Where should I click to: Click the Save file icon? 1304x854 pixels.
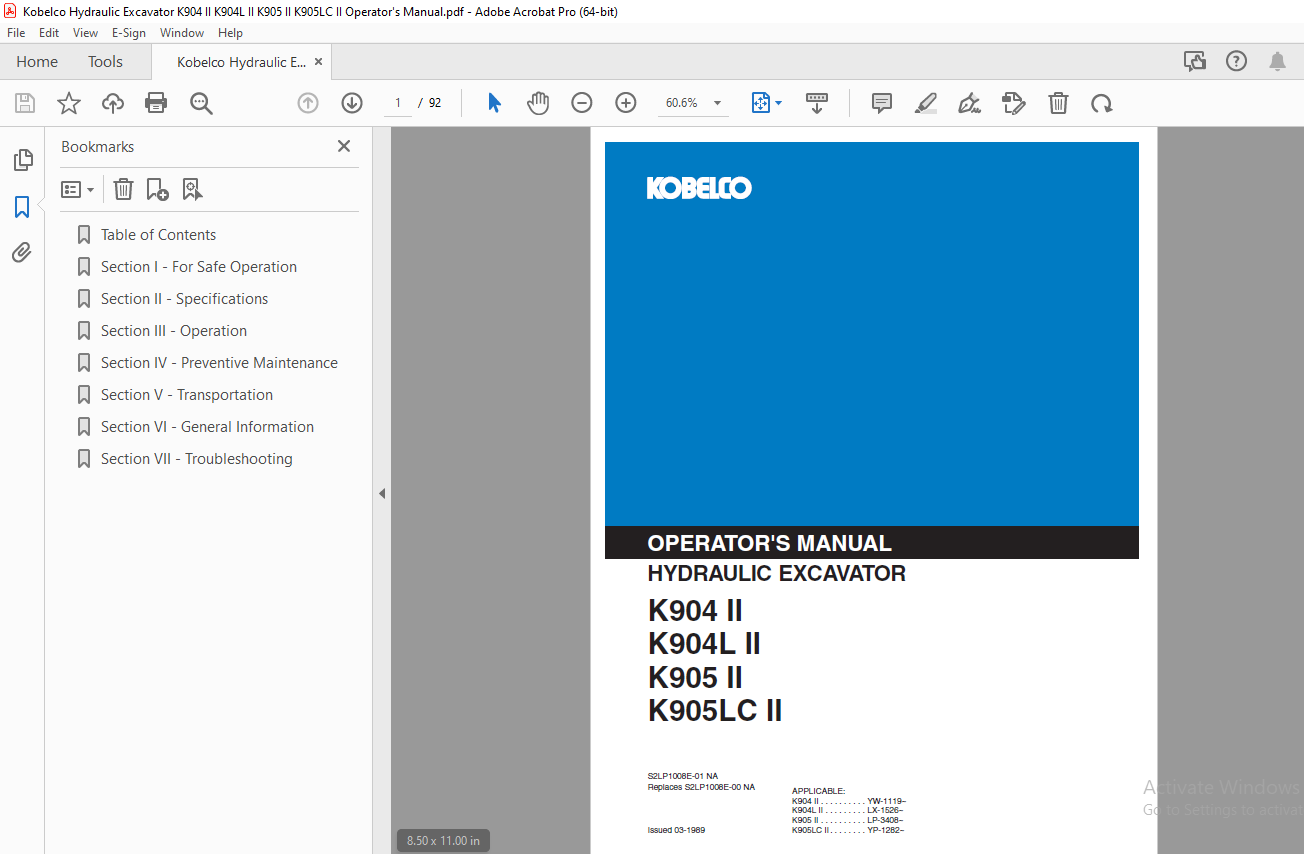[x=25, y=103]
